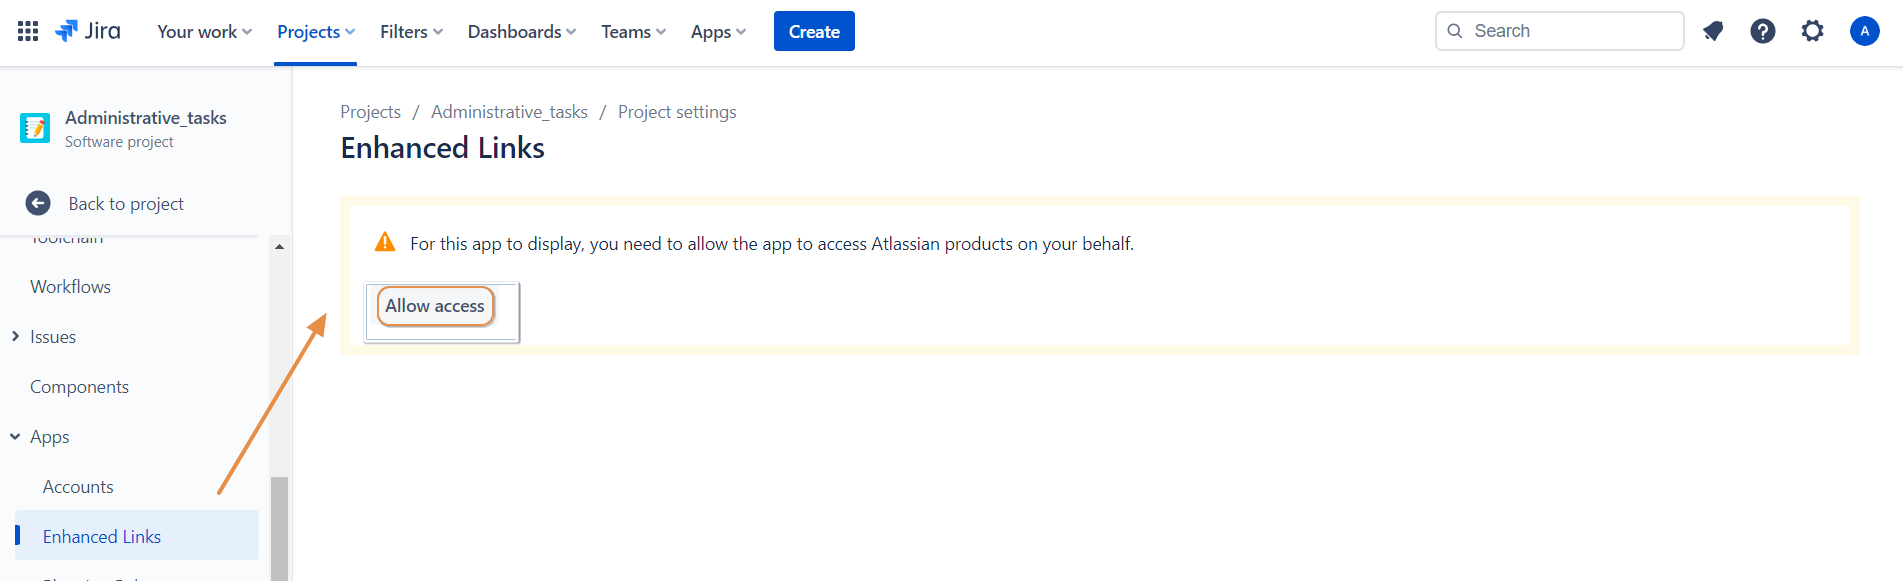Click the sidebar scrollbar up arrow

[279, 247]
